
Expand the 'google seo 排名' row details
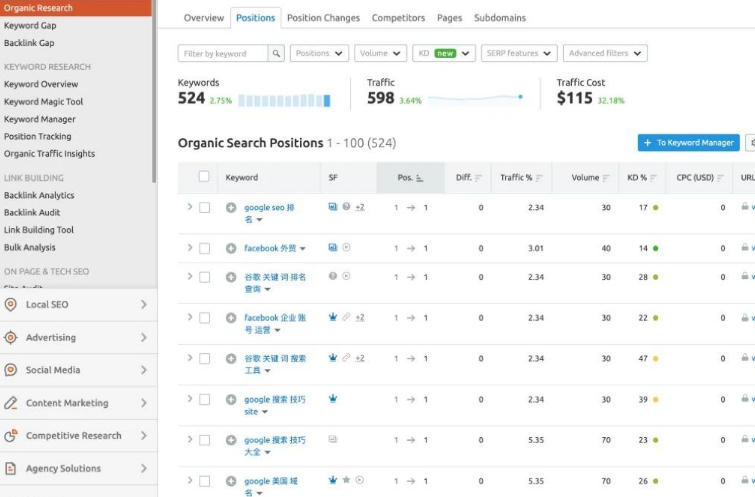click(x=190, y=207)
